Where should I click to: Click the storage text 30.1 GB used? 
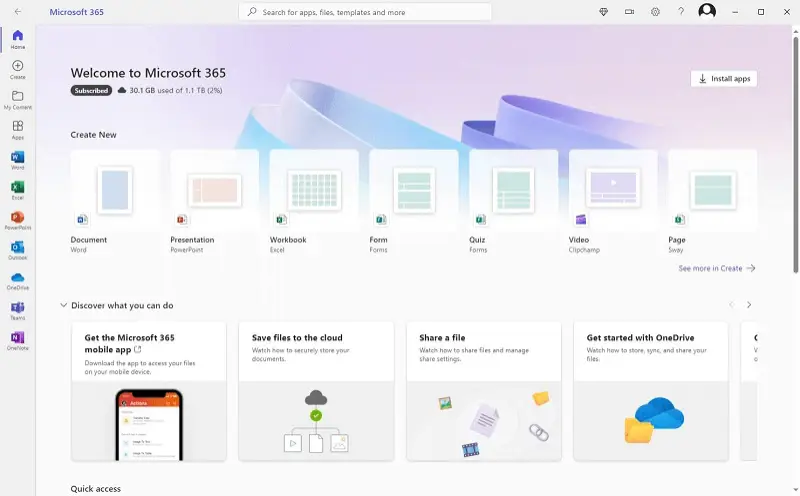(x=176, y=90)
